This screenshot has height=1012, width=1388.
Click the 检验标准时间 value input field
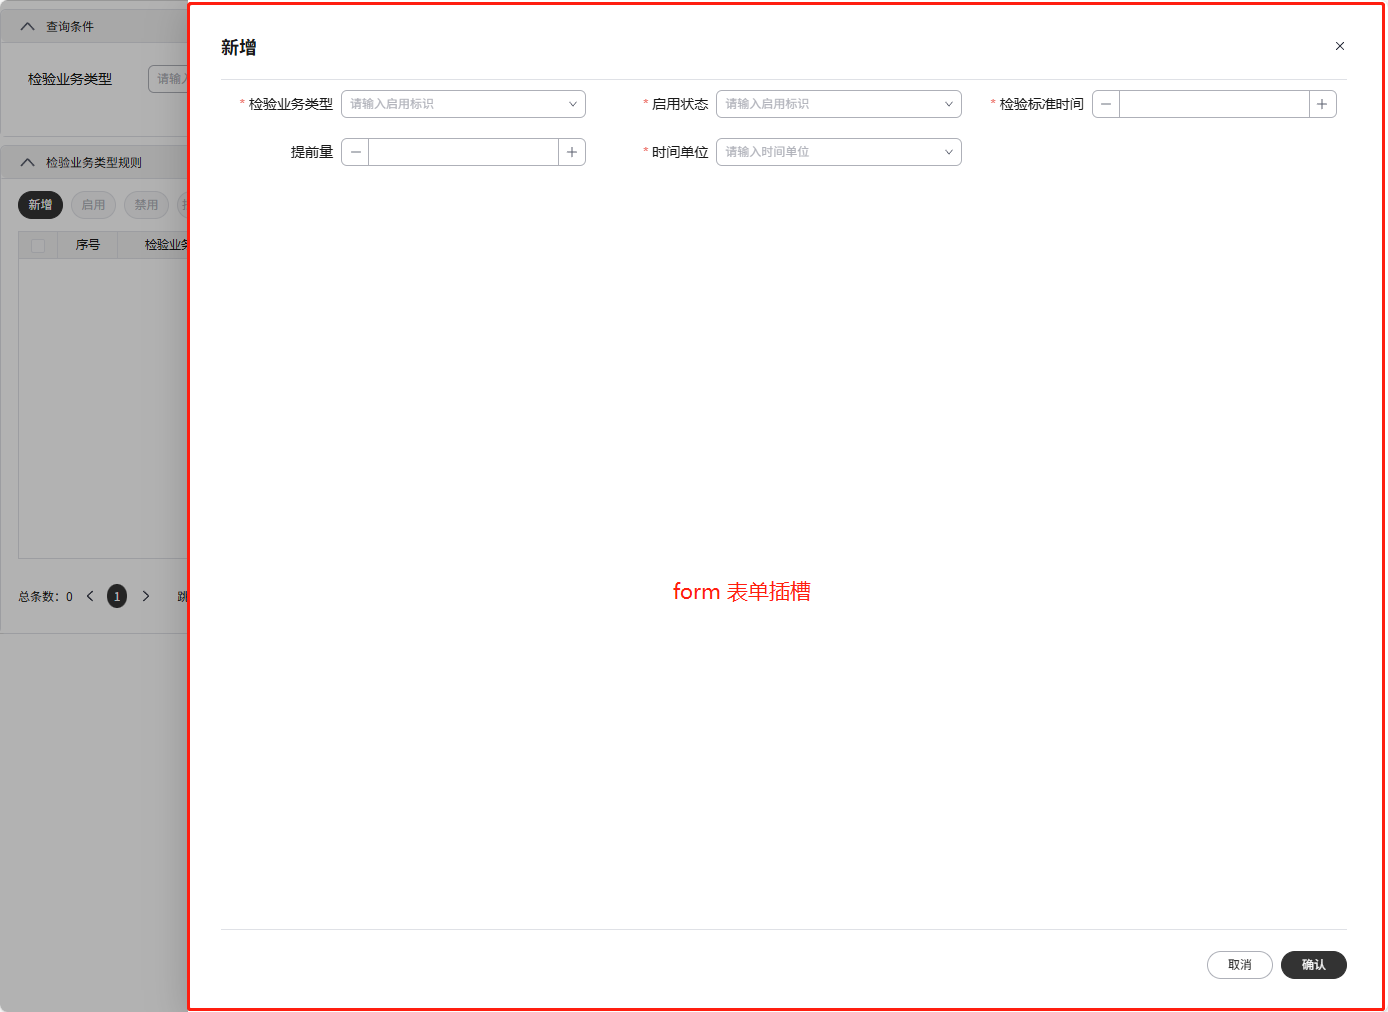(x=1213, y=103)
